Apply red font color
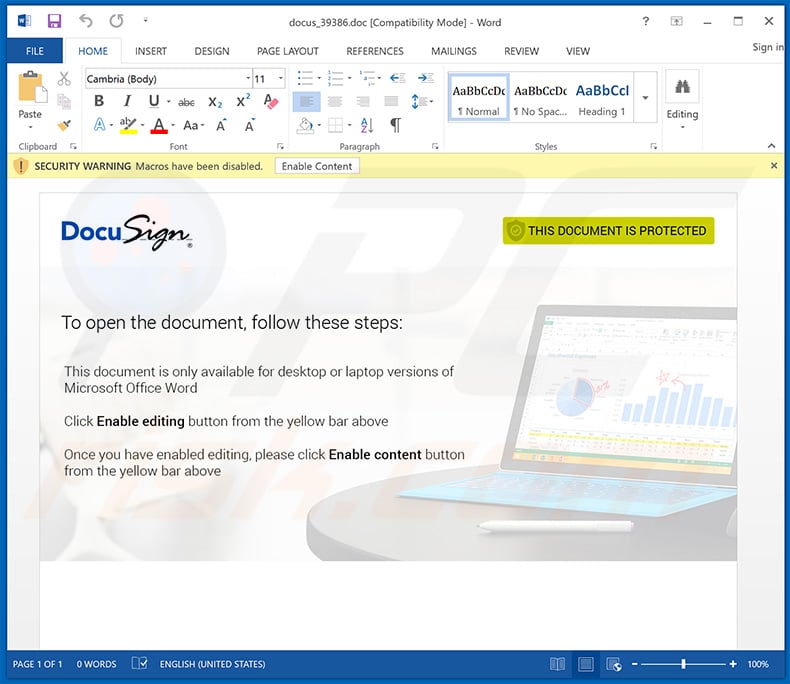 pos(159,125)
